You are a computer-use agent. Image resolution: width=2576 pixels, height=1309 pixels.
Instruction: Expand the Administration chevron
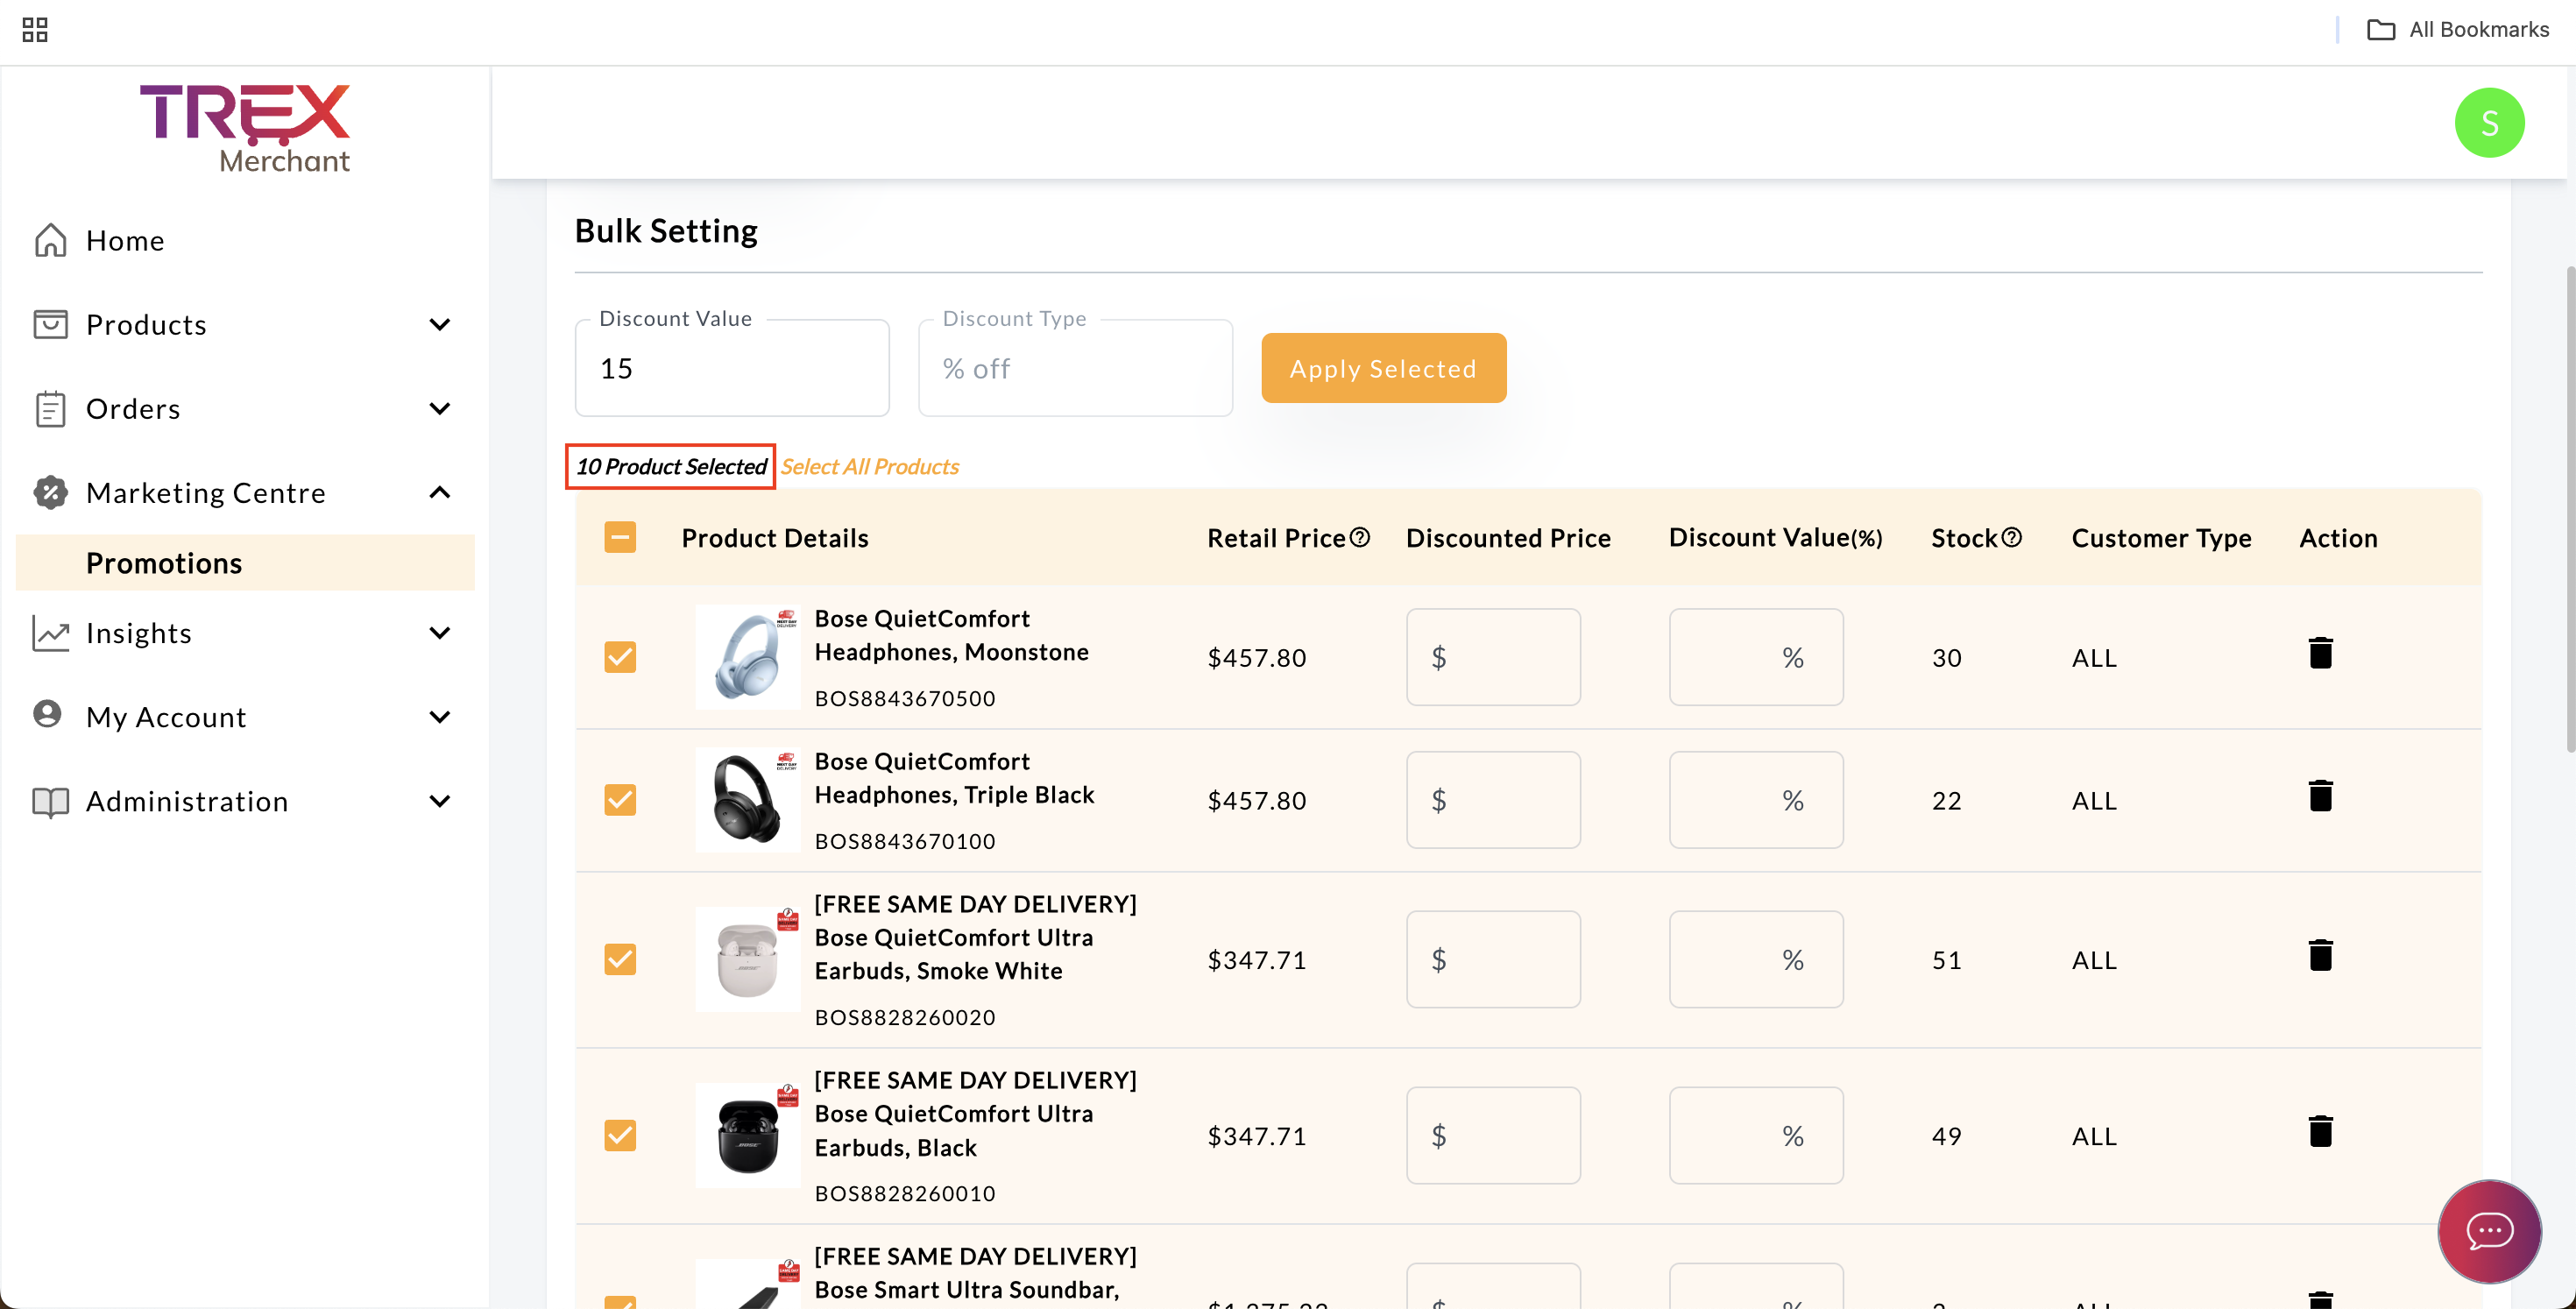[x=440, y=801]
